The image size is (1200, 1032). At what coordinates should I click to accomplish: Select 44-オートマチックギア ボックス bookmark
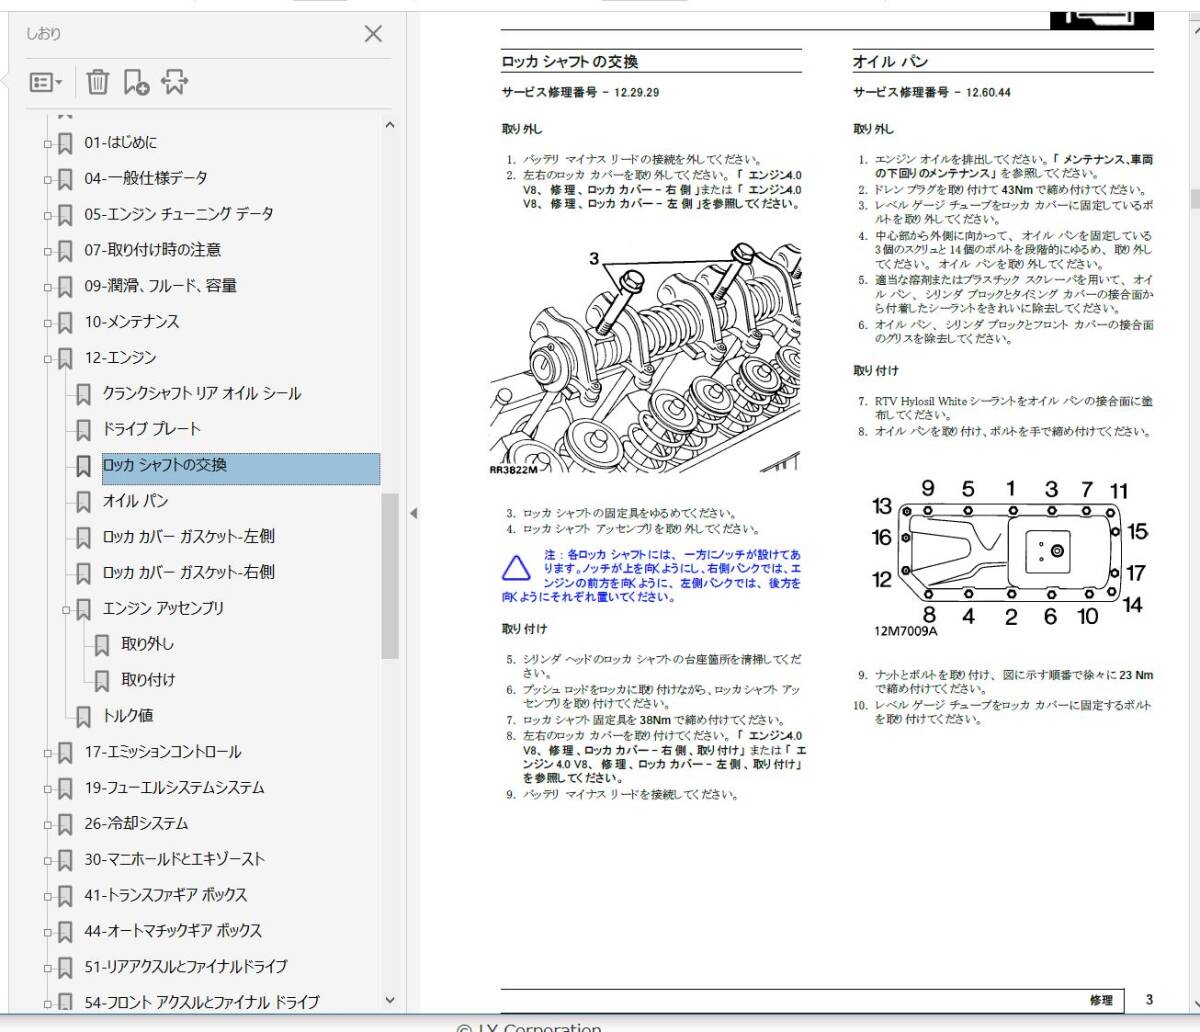pyautogui.click(x=173, y=931)
